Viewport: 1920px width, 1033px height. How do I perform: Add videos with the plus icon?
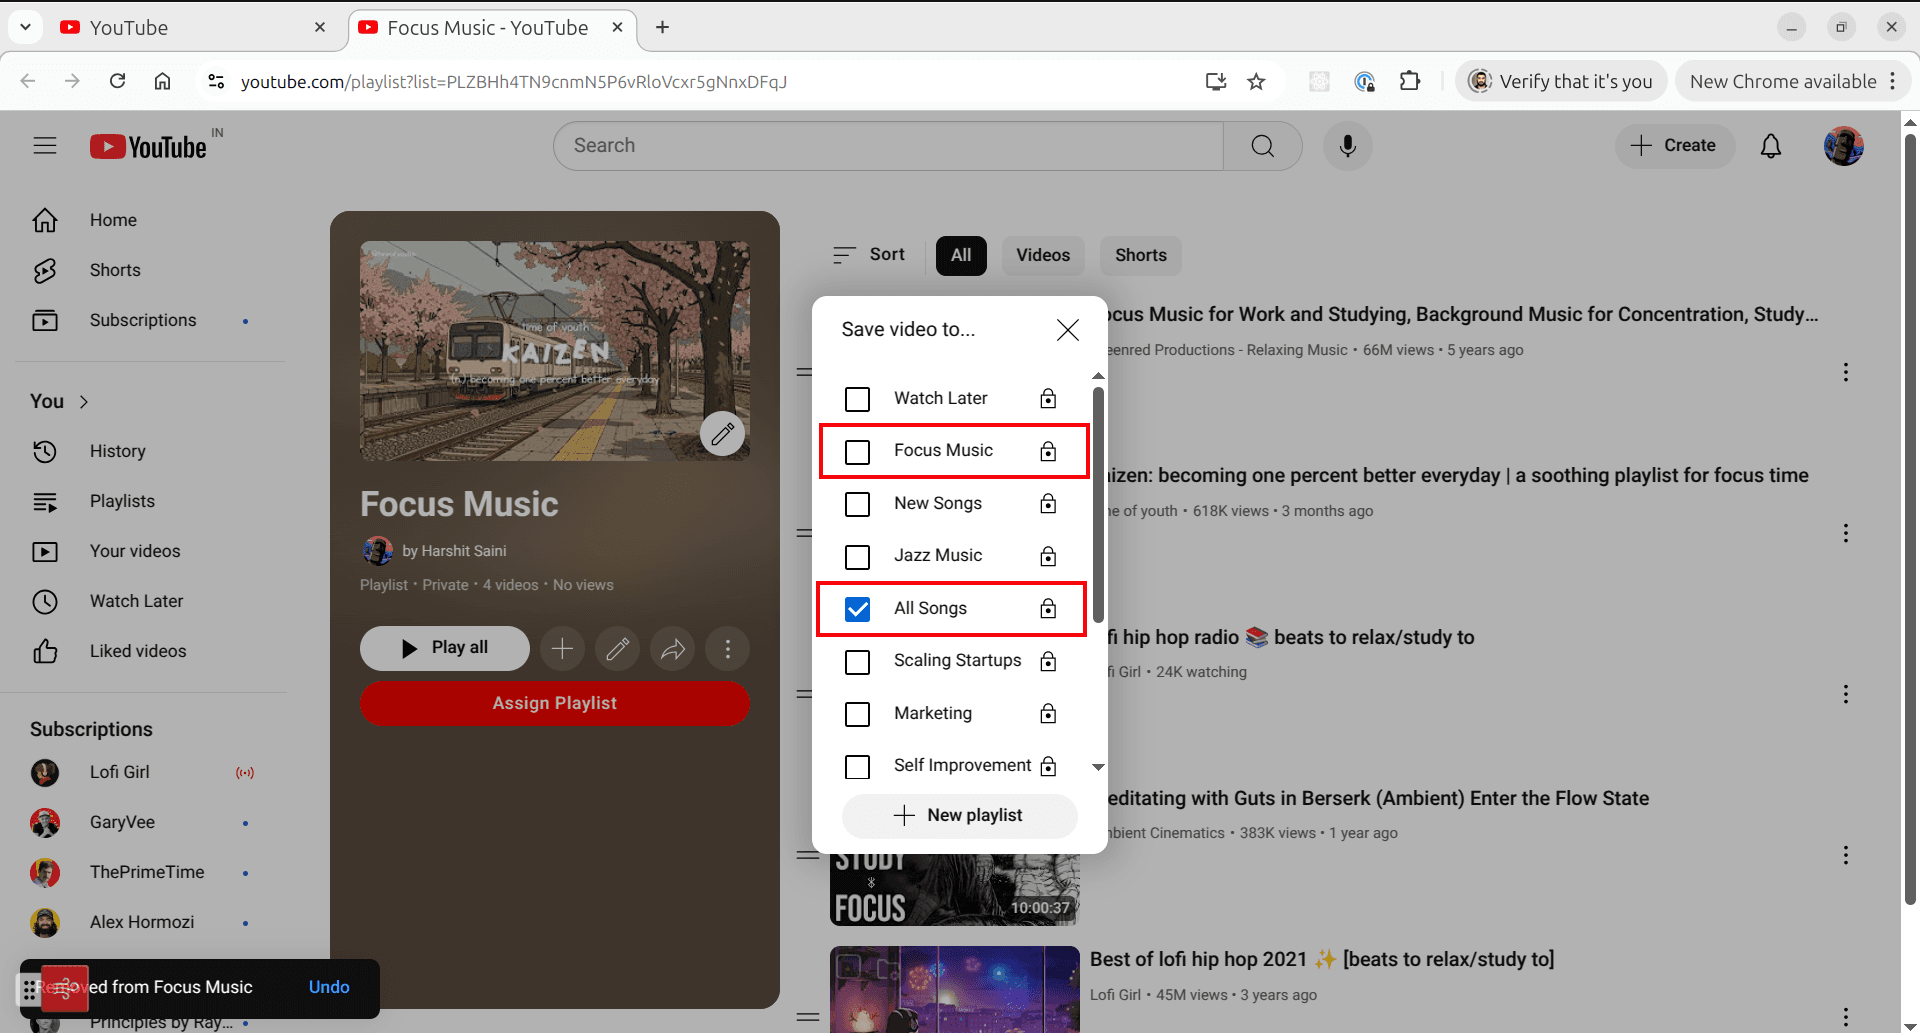(562, 649)
